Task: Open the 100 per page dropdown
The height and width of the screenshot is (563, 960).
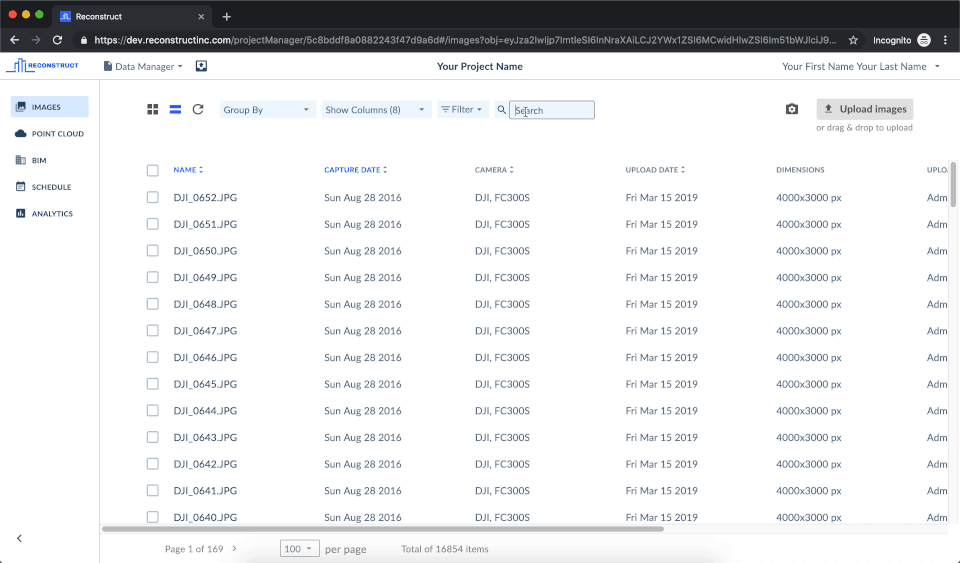Action: (299, 549)
